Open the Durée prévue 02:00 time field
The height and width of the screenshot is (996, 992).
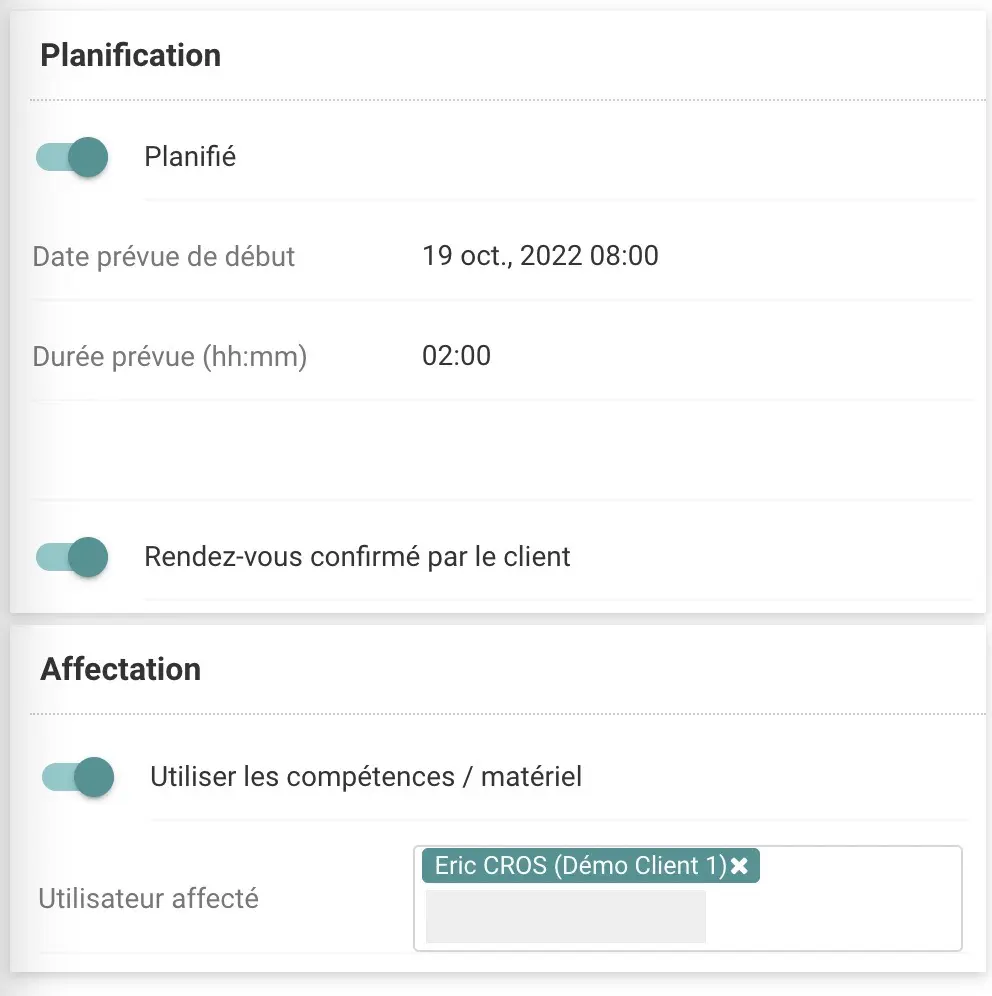457,356
